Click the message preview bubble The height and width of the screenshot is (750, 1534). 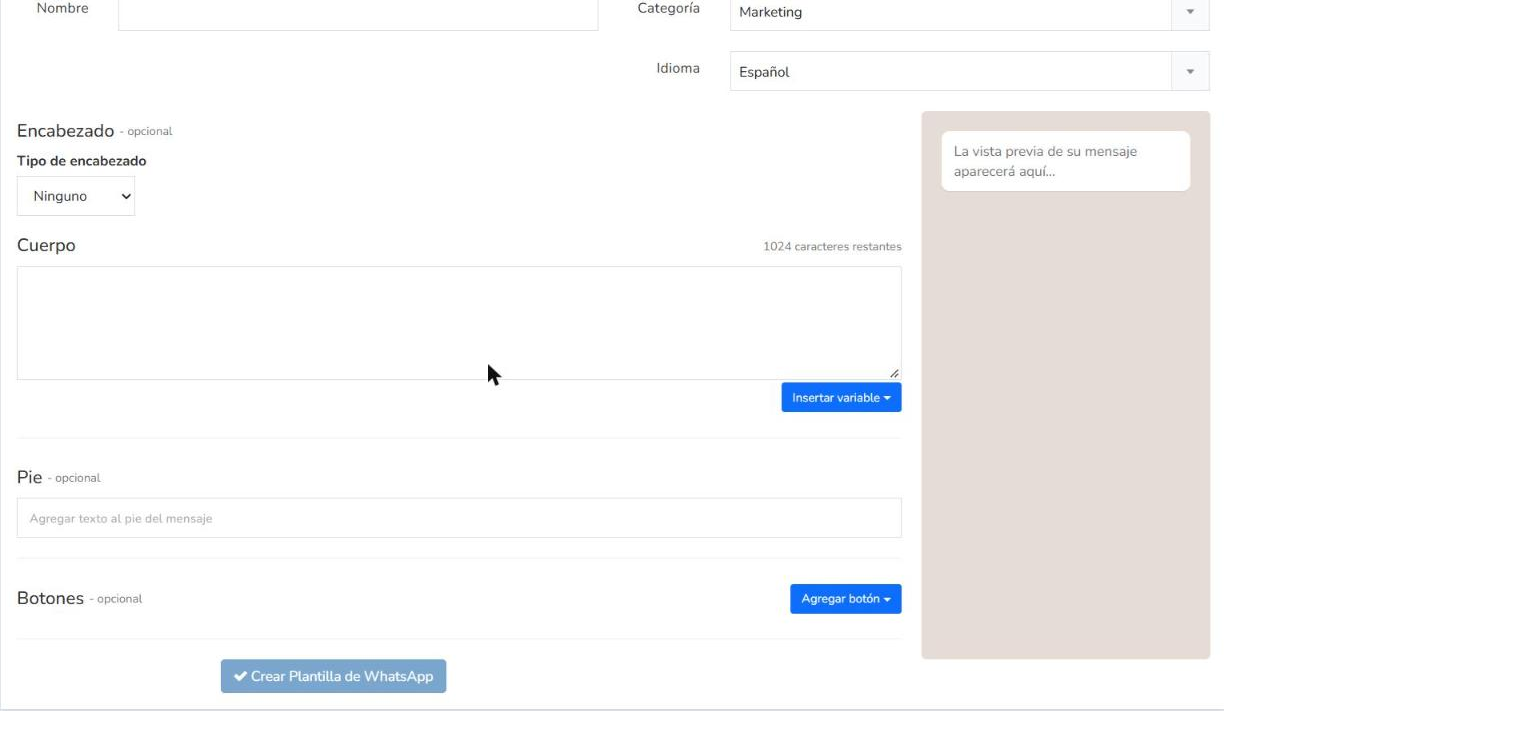1066,161
